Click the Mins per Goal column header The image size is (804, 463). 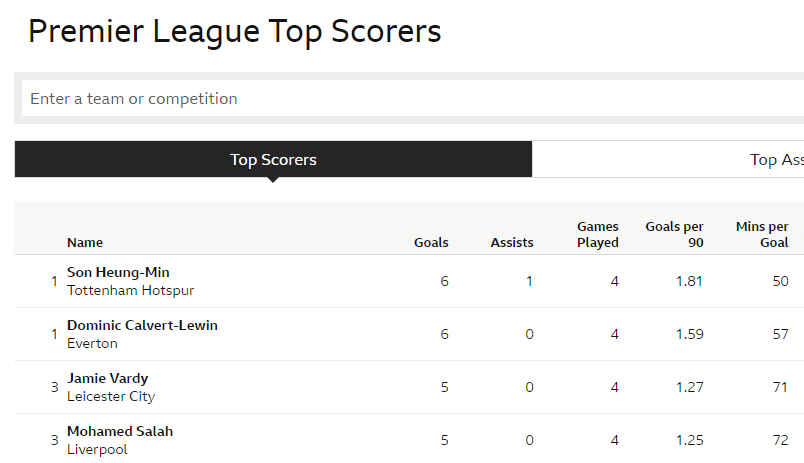pos(762,234)
